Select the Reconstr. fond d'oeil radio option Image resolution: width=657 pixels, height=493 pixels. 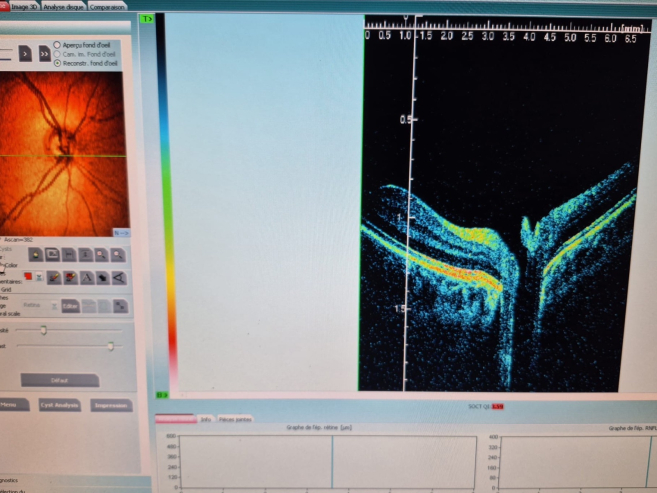tap(57, 63)
